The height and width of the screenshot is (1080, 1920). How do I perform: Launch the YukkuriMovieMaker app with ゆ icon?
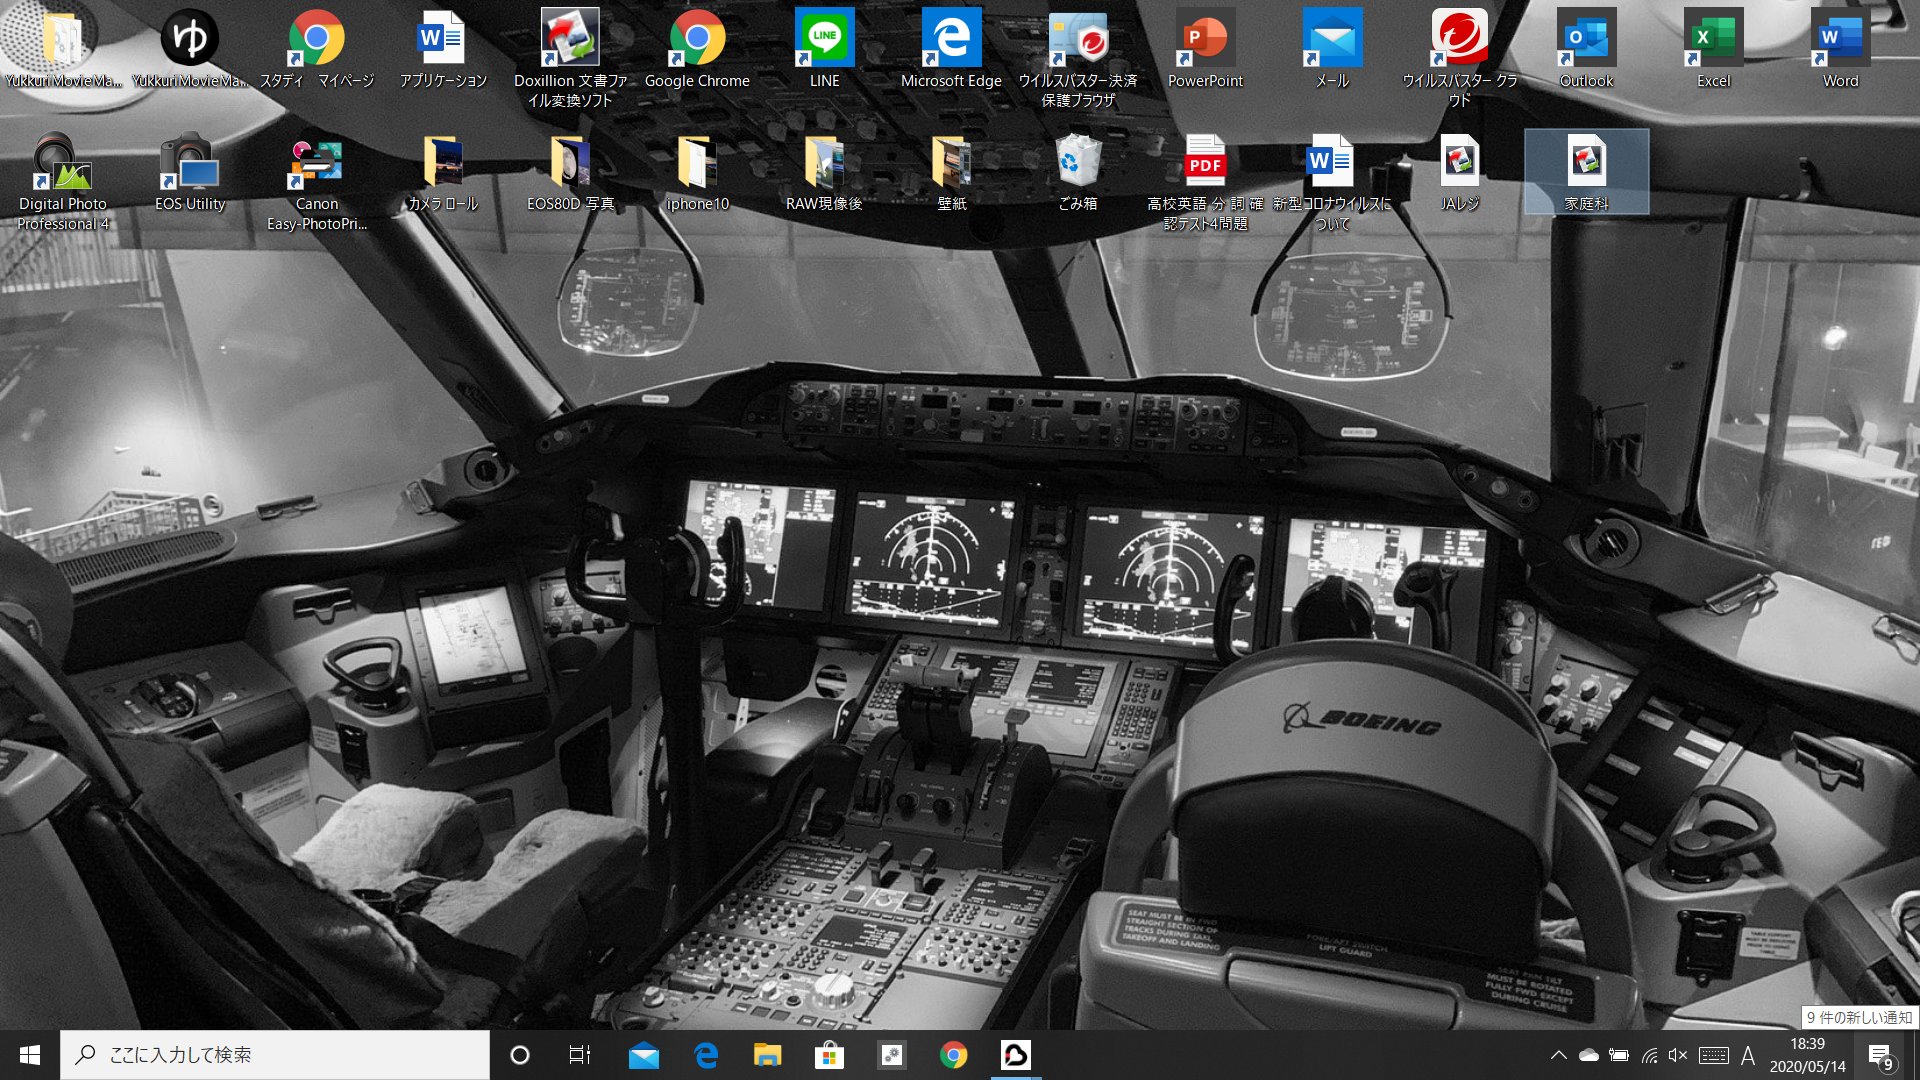(190, 48)
